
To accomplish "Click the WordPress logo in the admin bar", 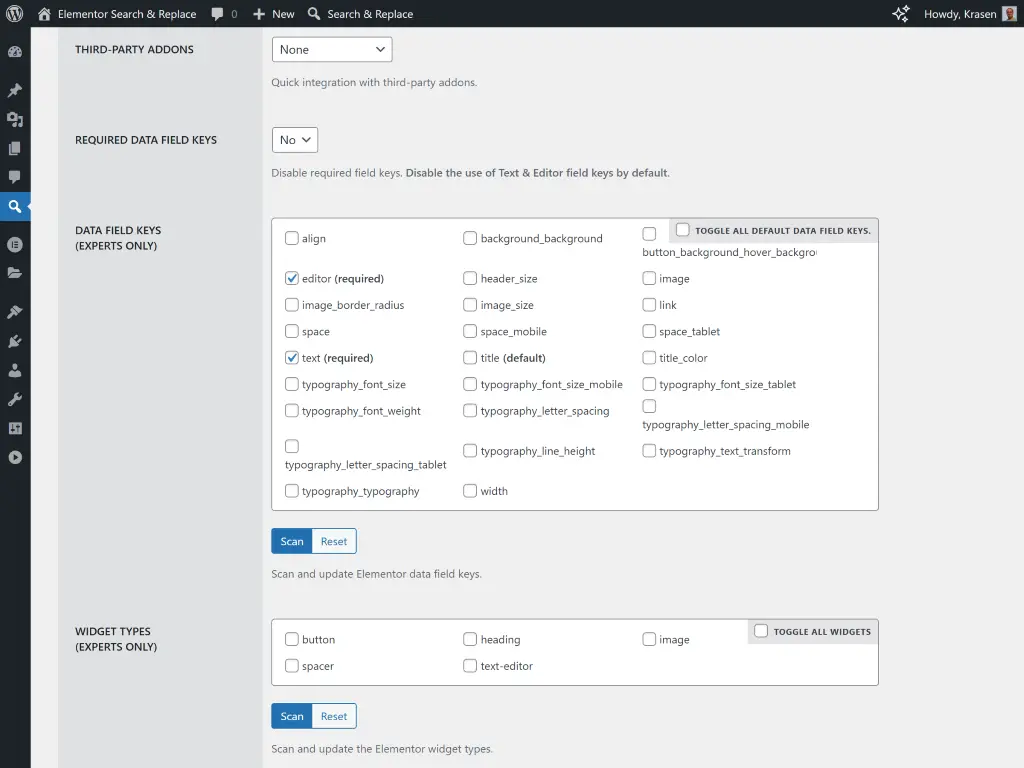I will pyautogui.click(x=14, y=14).
